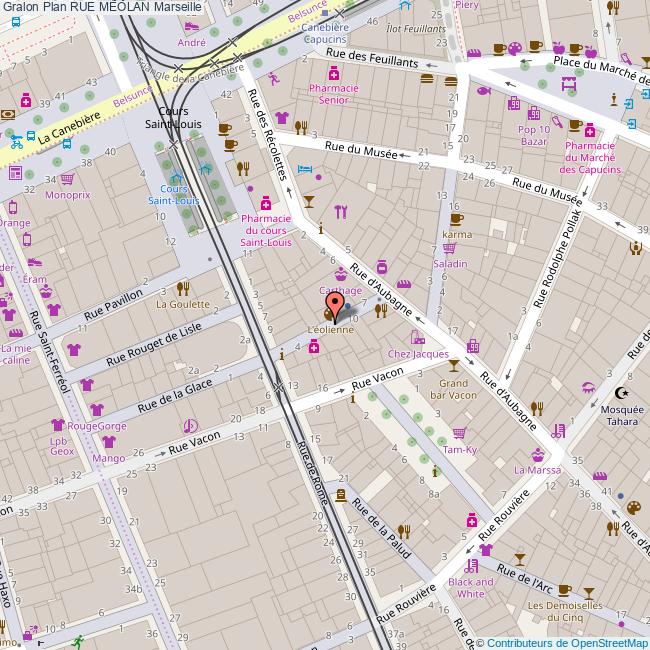Select the Pharmacie Senior pharmacy icon

333,72
